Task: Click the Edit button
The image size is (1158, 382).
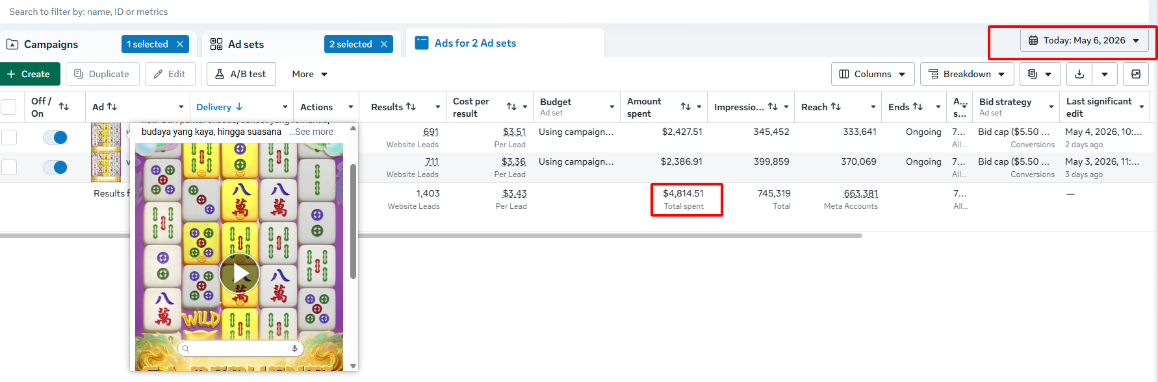Action: coord(170,74)
